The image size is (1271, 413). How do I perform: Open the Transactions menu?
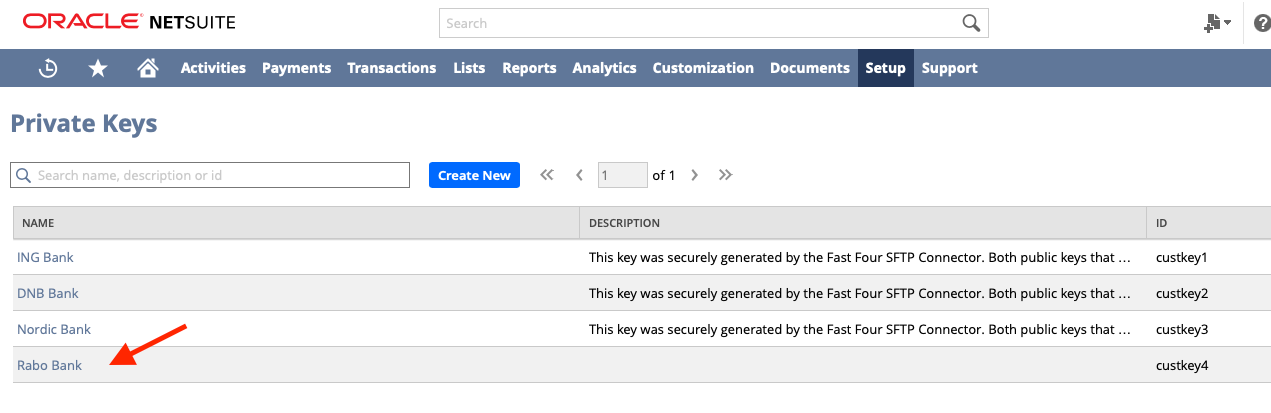click(x=392, y=68)
